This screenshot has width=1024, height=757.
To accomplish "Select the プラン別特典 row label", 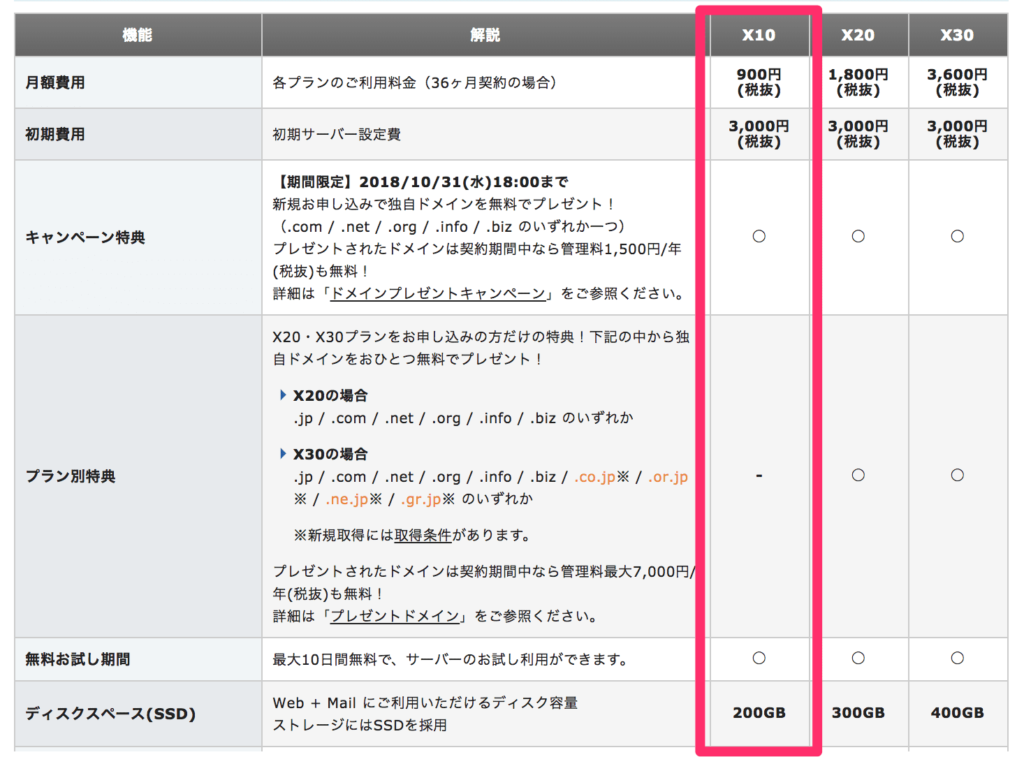I will (x=71, y=476).
